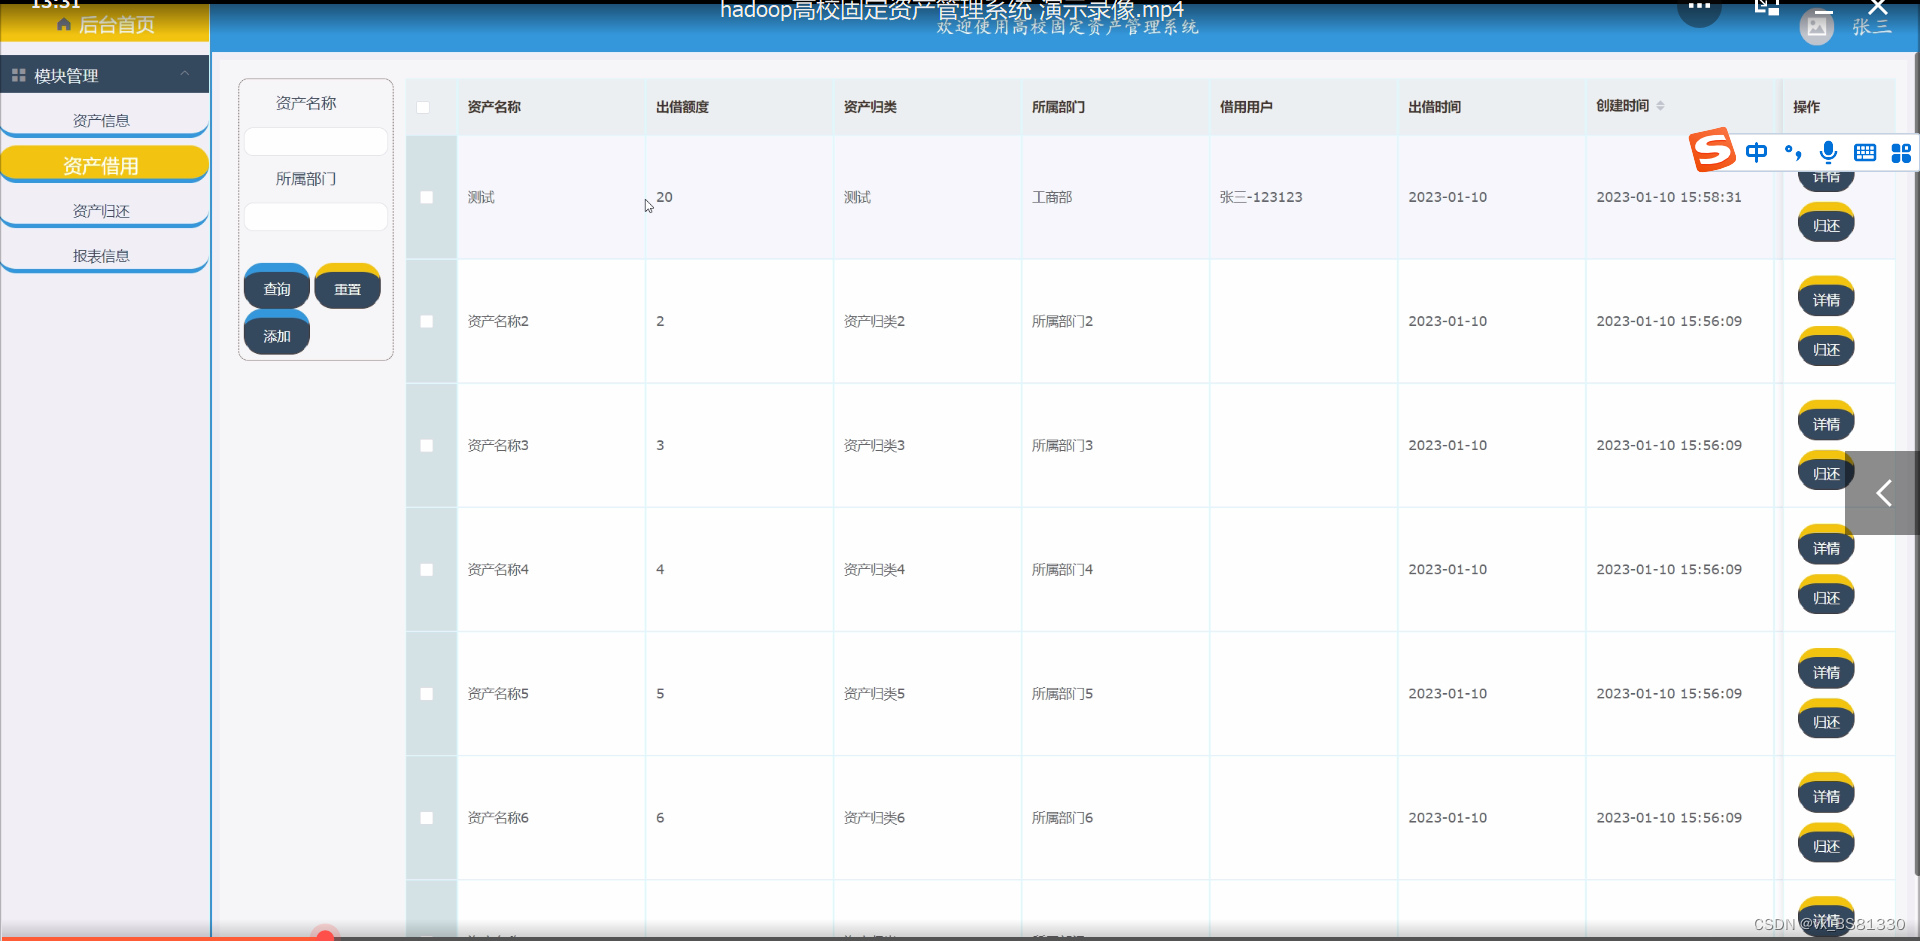The image size is (1920, 941).
Task: Click 归还 button in the 资产名称2 row
Action: click(1826, 348)
